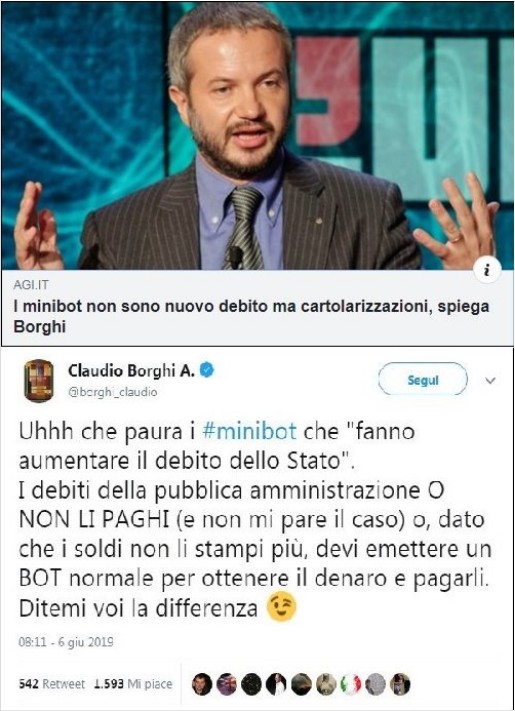Open the Italian flag liker avatar
The image size is (515, 711).
(350, 684)
